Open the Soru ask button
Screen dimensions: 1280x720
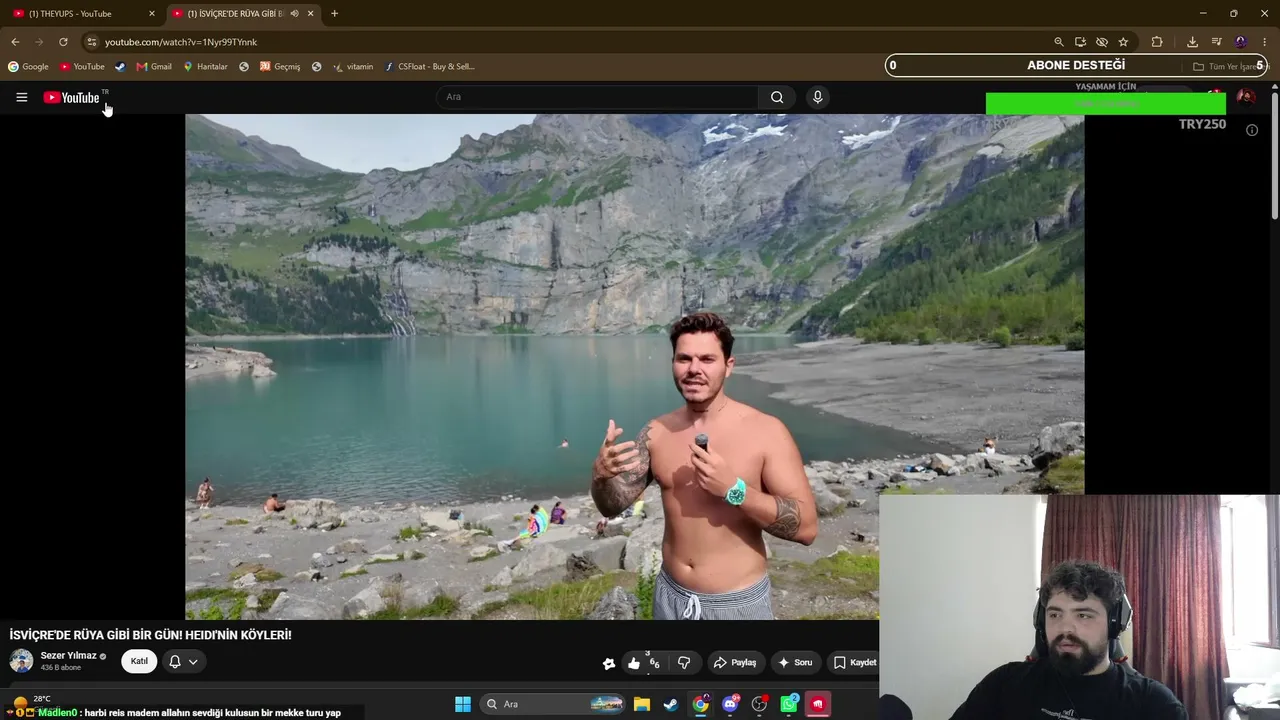point(795,662)
